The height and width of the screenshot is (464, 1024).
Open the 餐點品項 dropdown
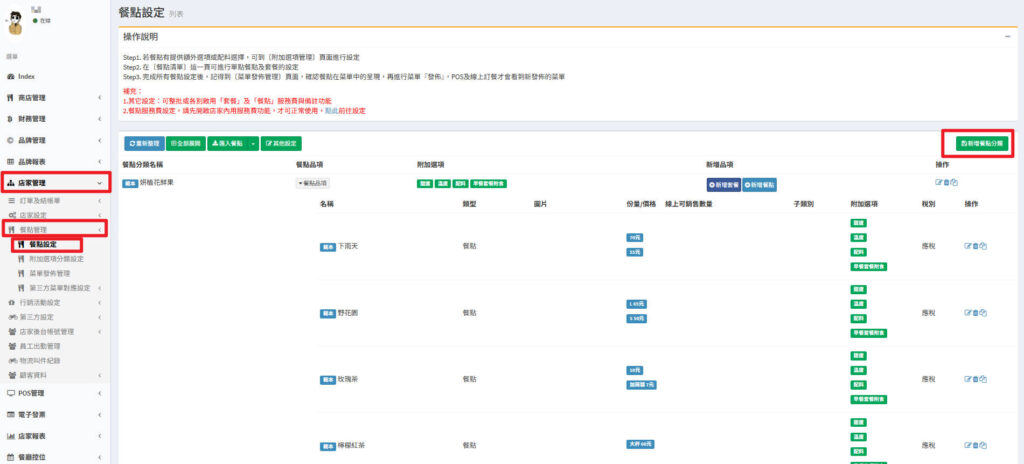(312, 183)
